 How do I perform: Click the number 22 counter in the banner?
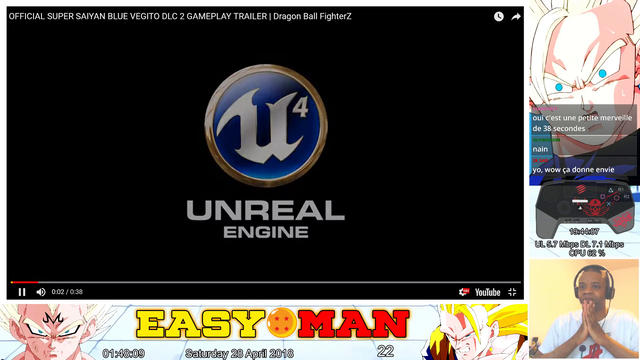tap(385, 351)
